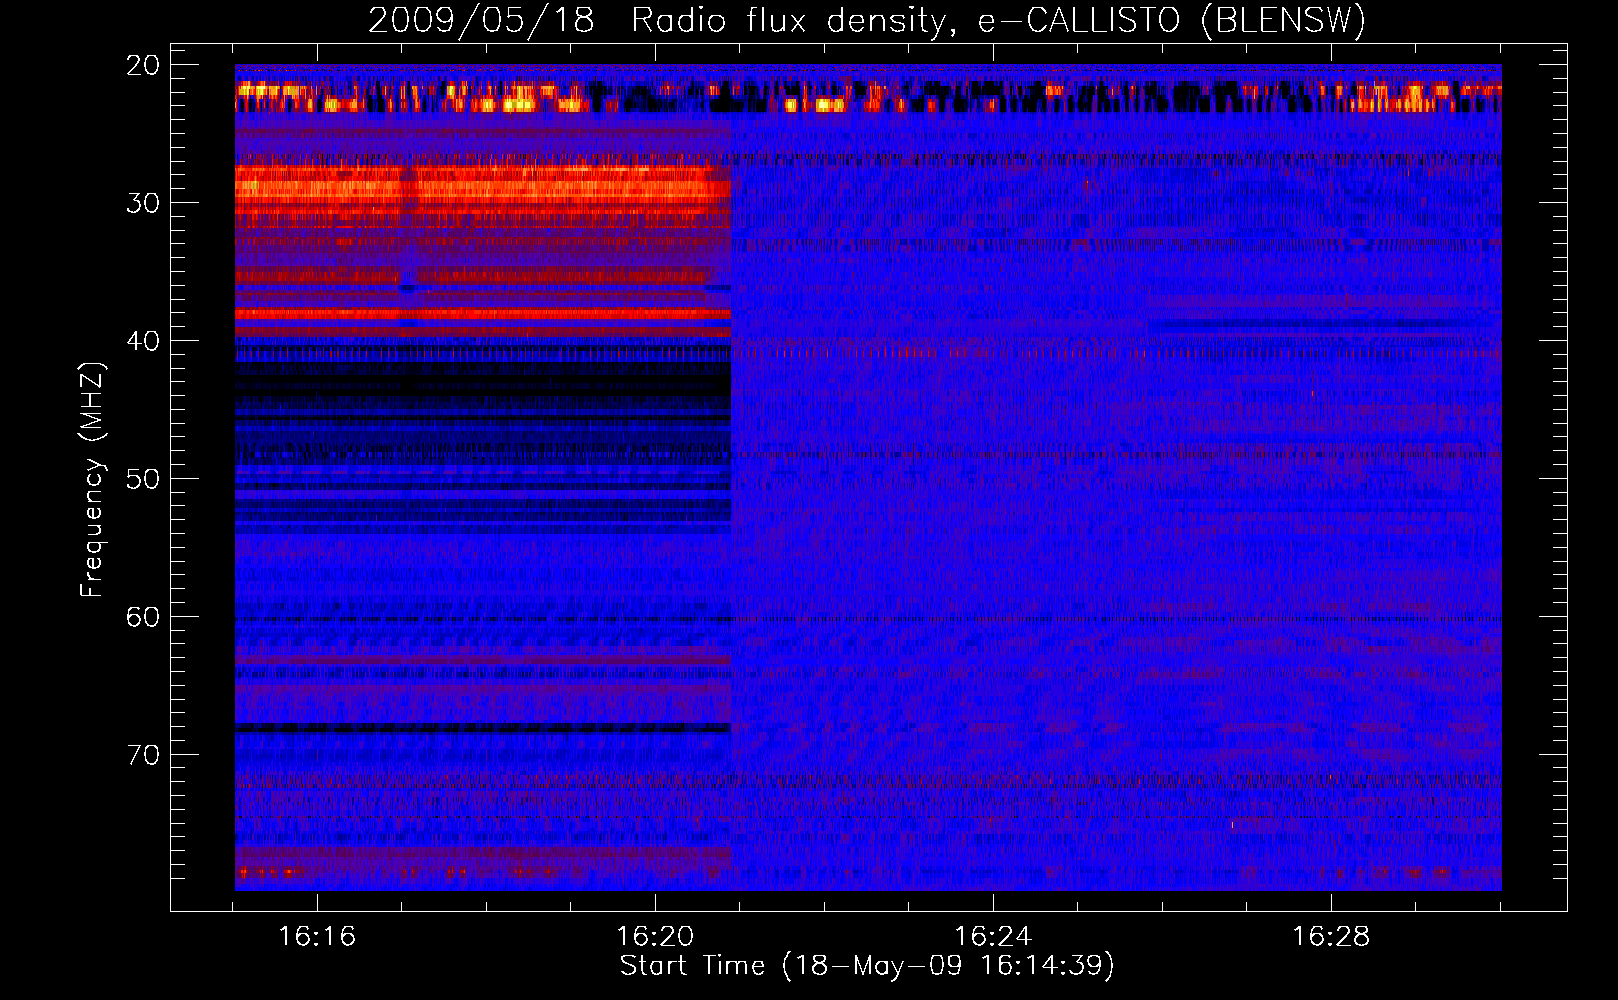The width and height of the screenshot is (1618, 1000).
Task: Click the 16:20 time tick label
Action: click(x=655, y=937)
